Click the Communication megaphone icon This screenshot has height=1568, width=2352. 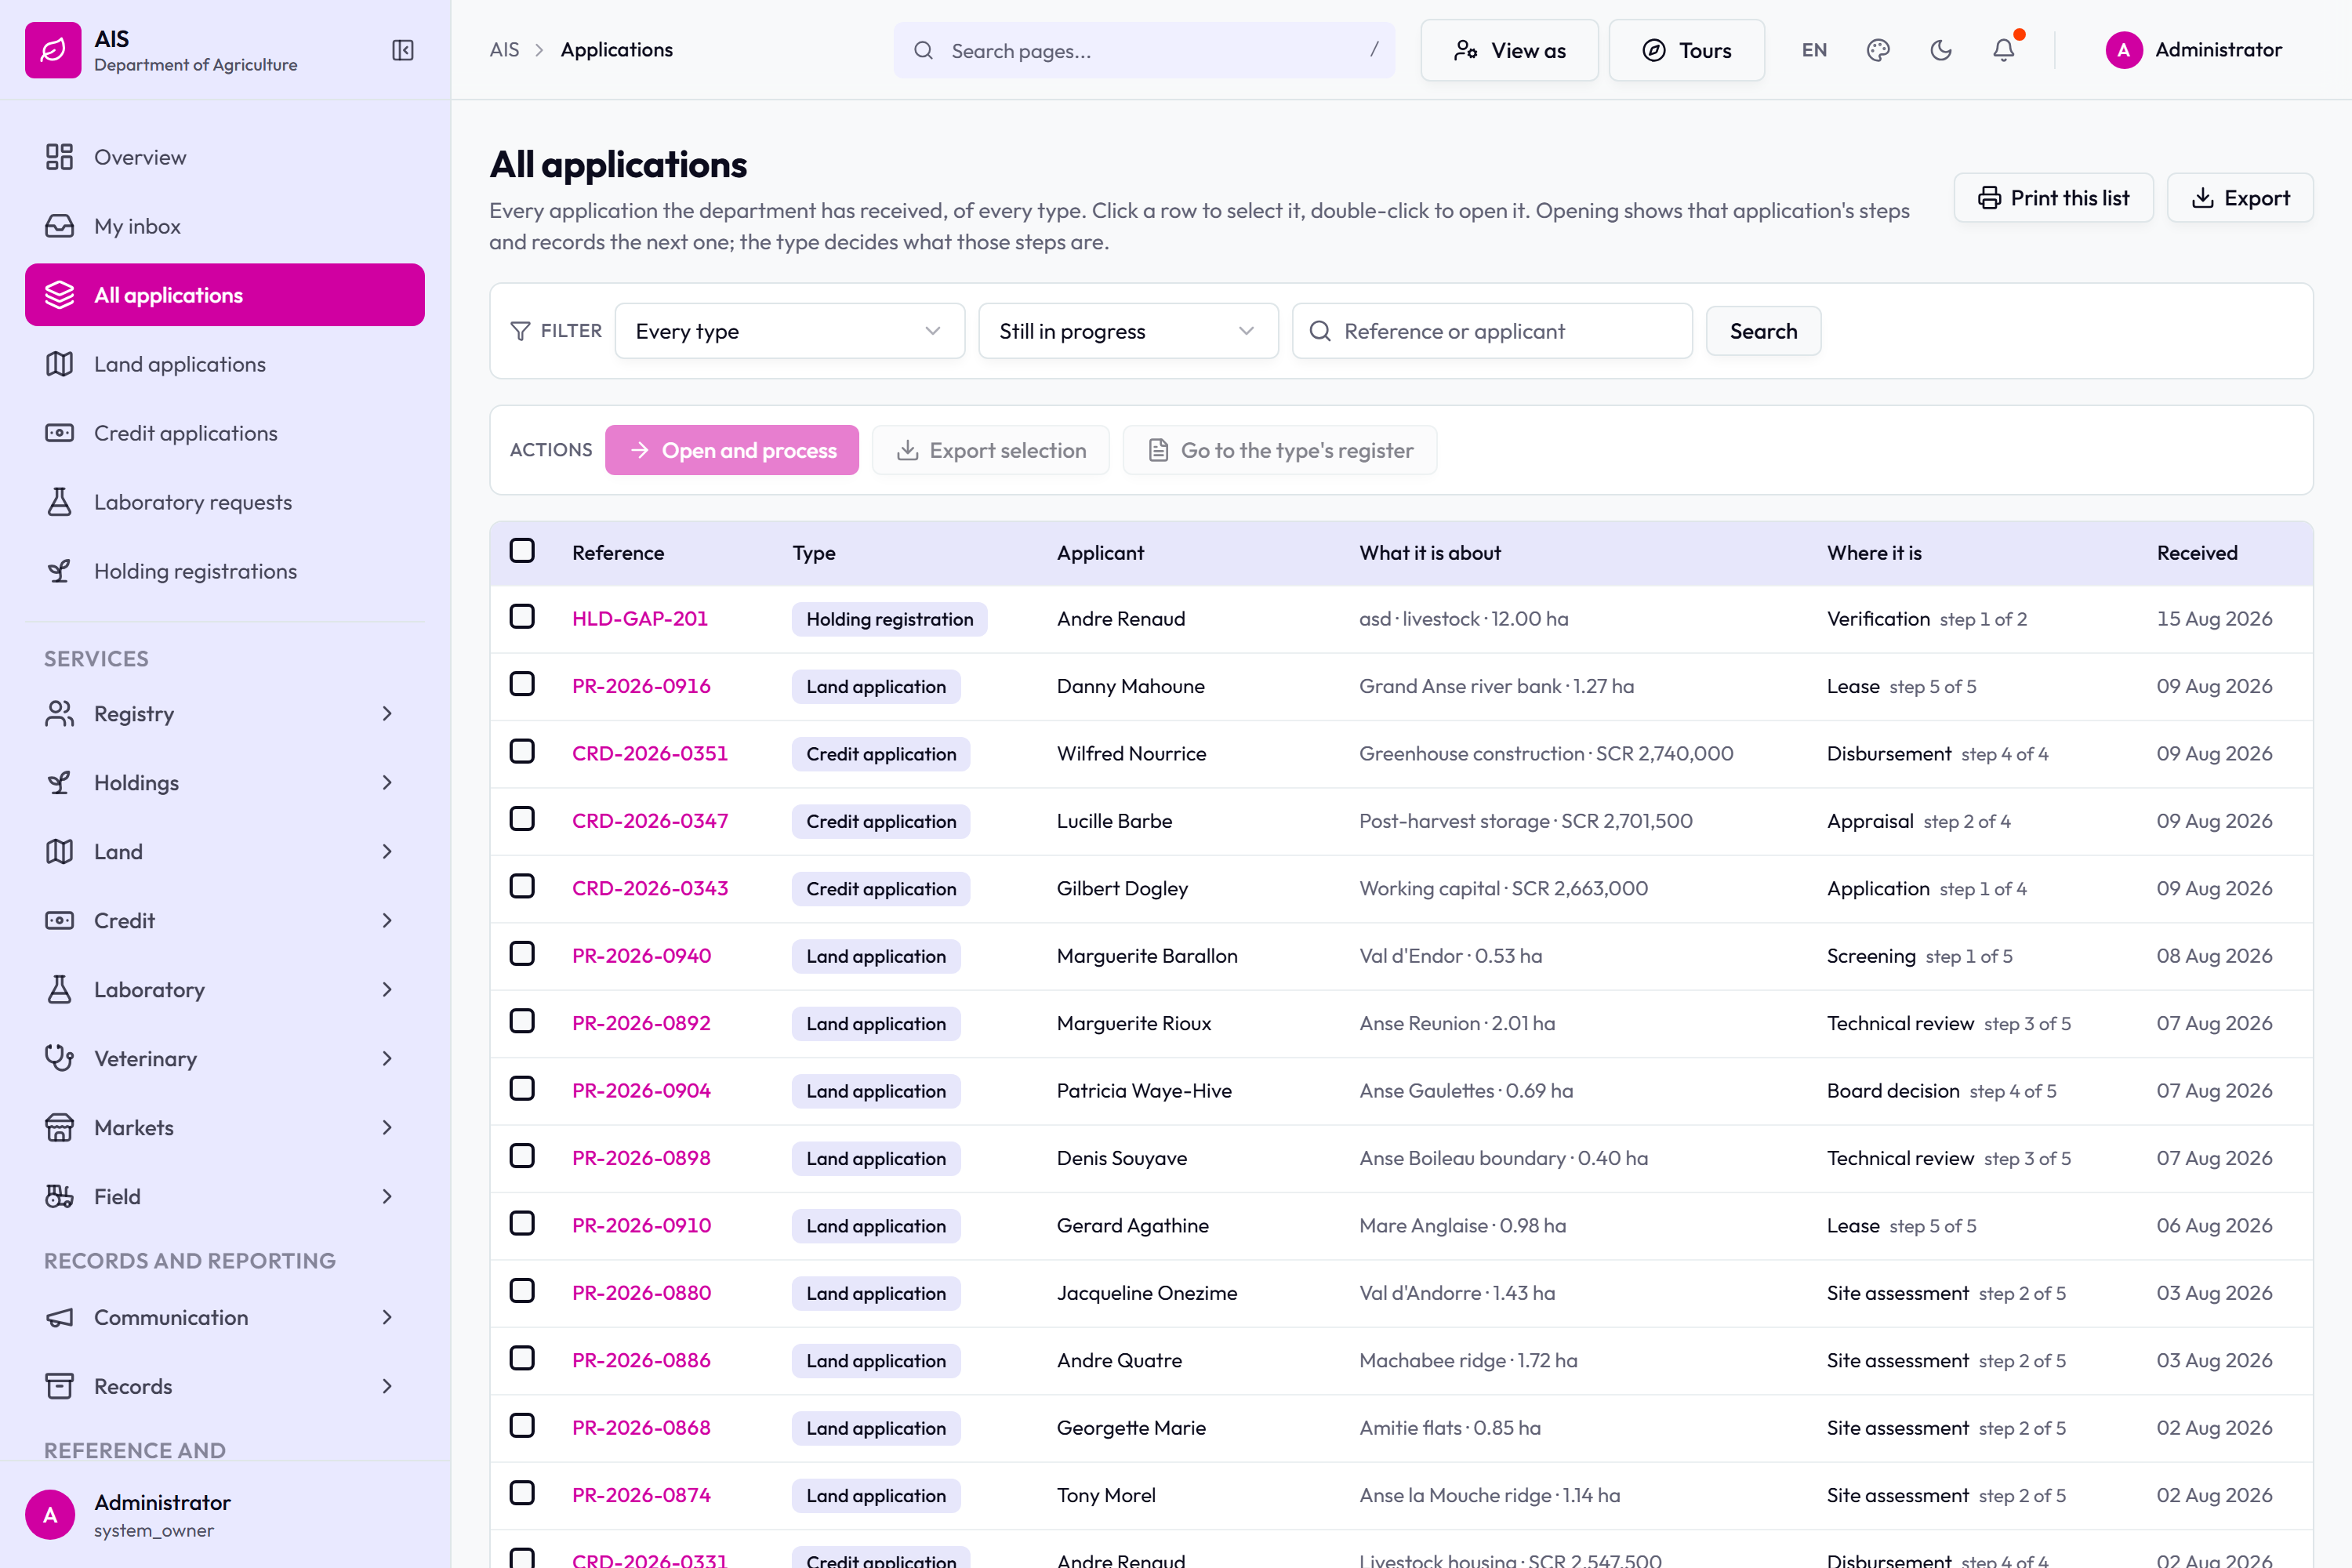(x=59, y=1317)
